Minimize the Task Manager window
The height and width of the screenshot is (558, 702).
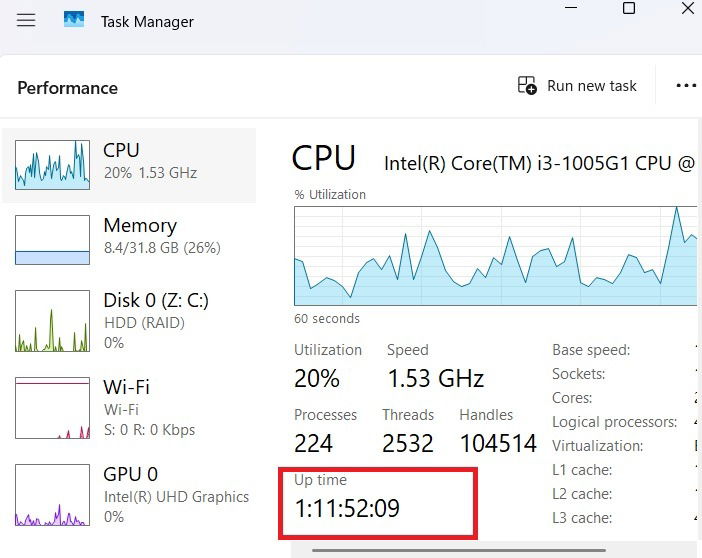tap(571, 8)
